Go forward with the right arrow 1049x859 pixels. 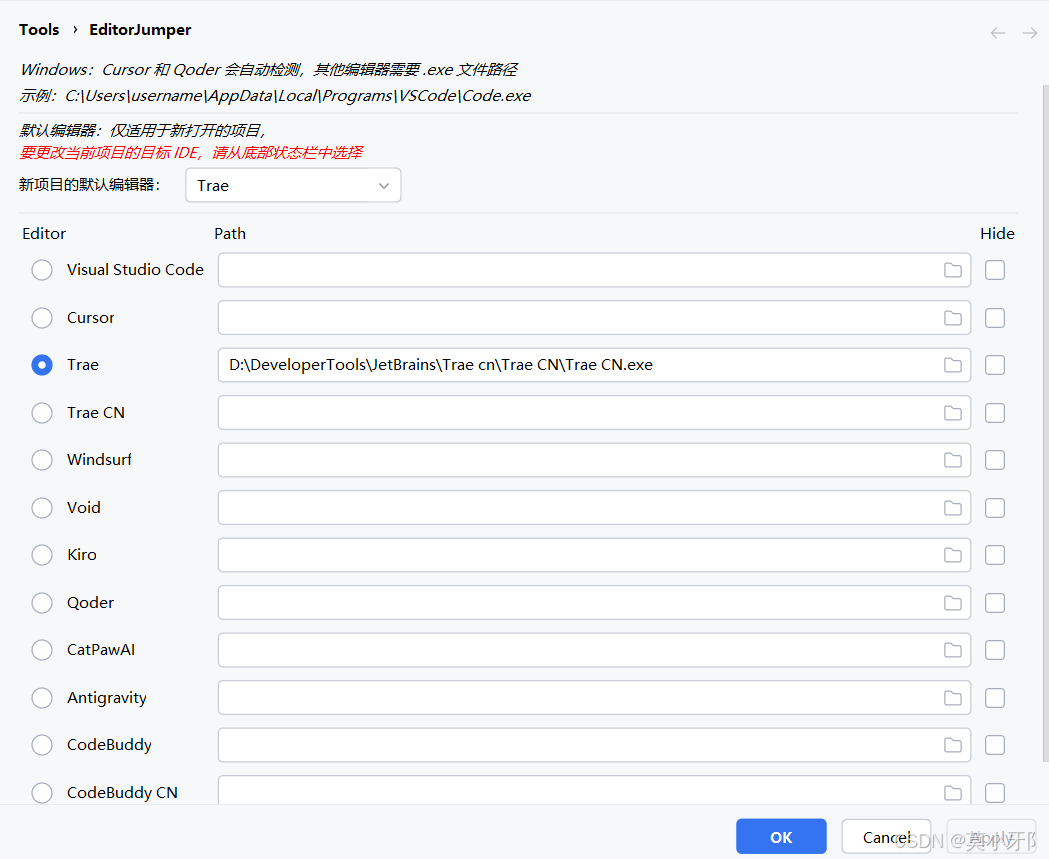coord(1030,33)
